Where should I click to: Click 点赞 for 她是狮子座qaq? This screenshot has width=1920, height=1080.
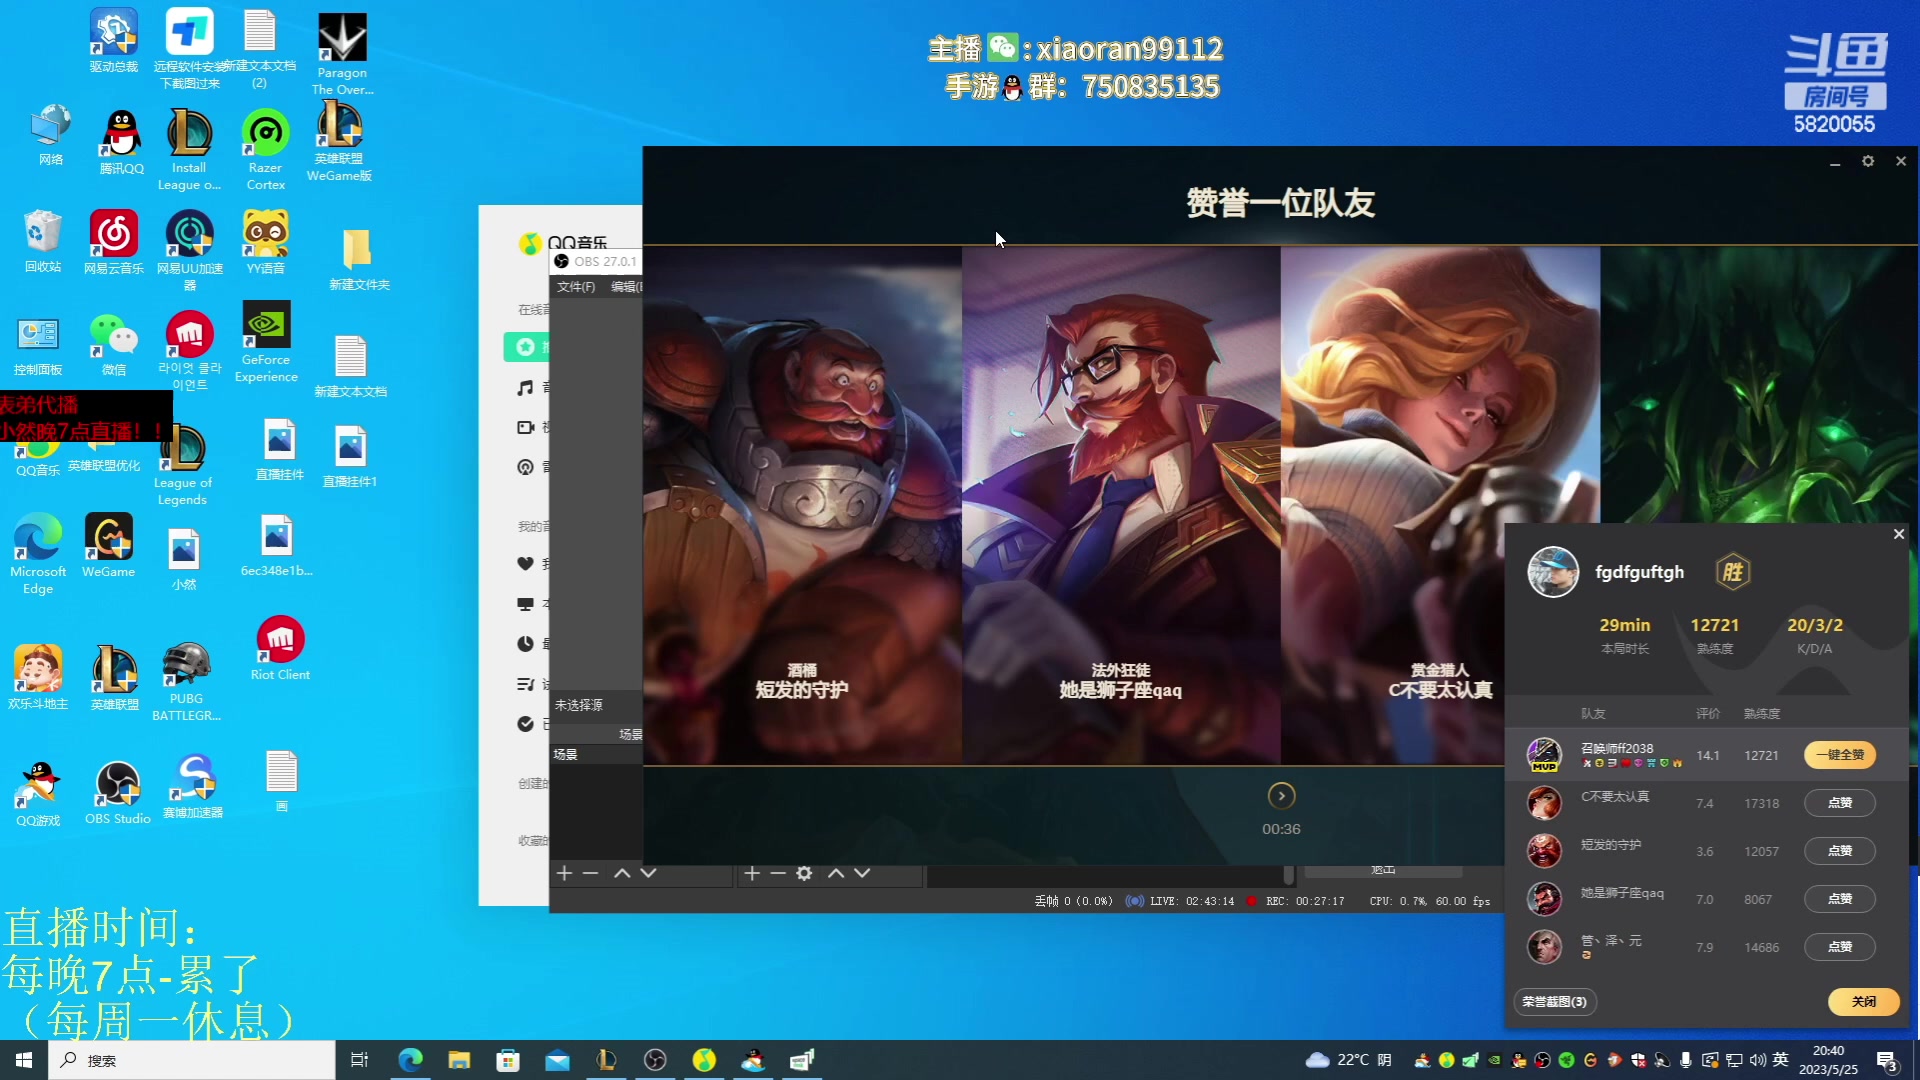coord(1840,899)
